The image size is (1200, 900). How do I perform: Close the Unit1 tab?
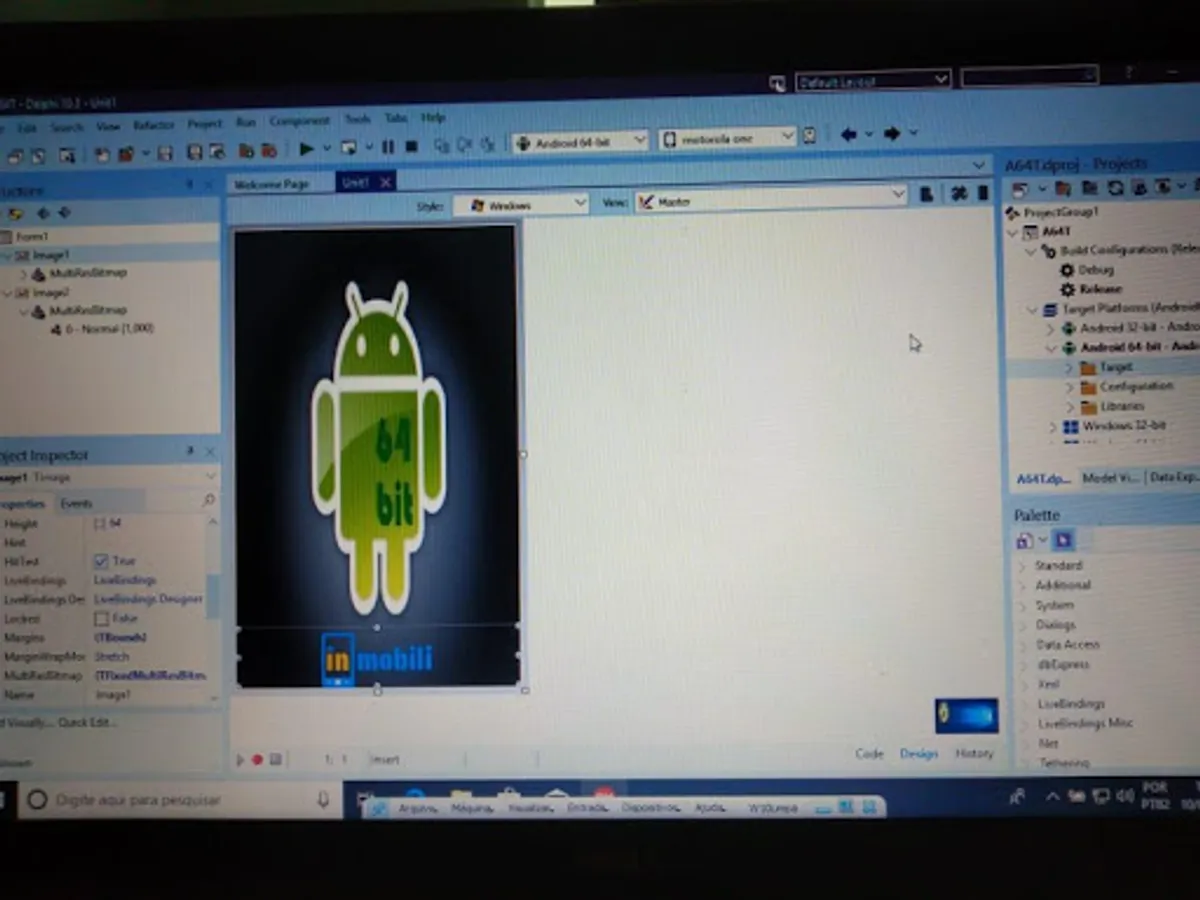point(385,182)
